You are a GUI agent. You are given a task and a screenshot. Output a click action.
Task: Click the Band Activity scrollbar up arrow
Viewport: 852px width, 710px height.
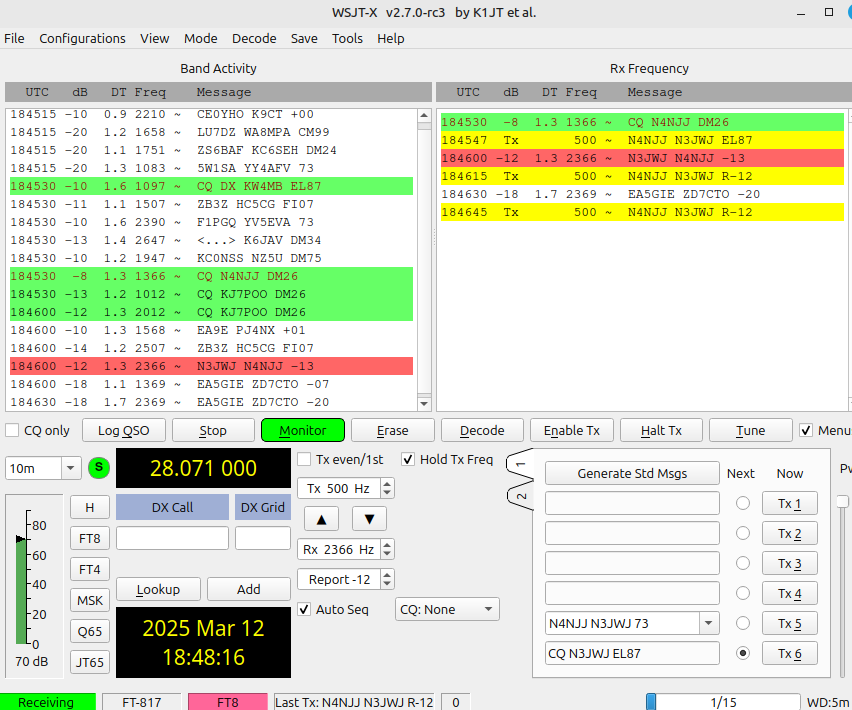pyautogui.click(x=424, y=115)
